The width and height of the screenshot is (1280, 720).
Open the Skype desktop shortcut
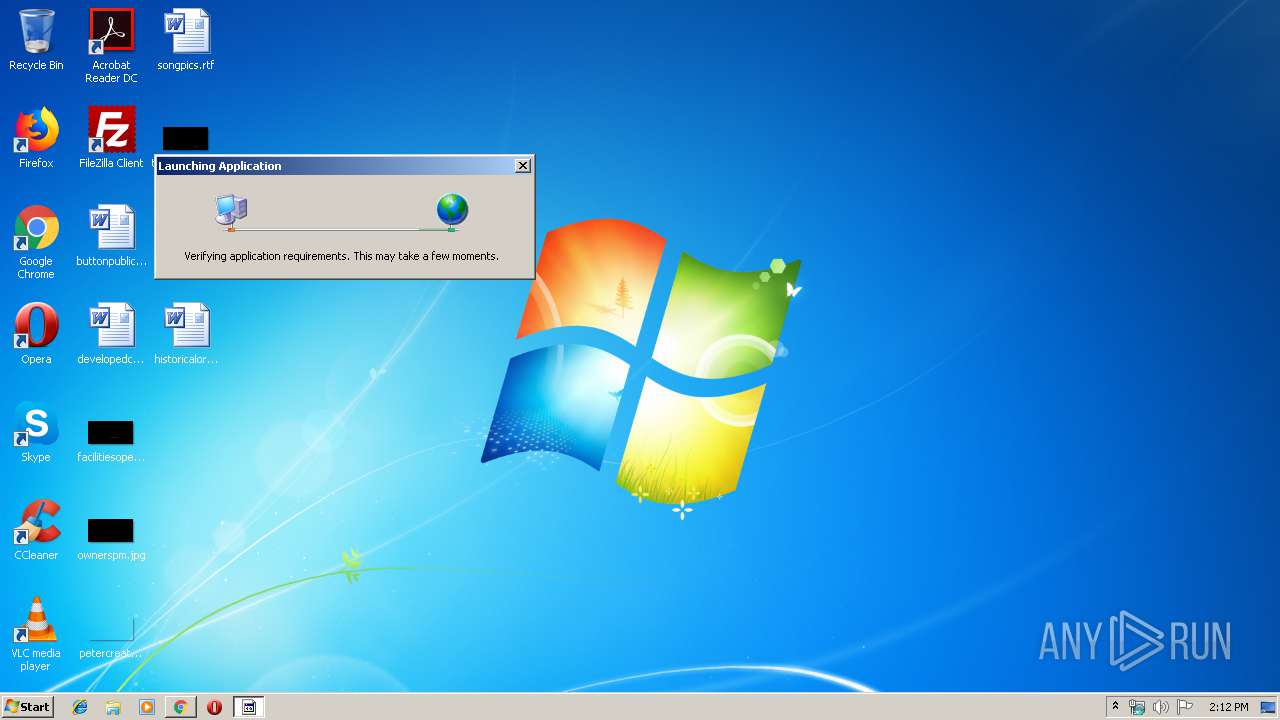click(x=36, y=432)
